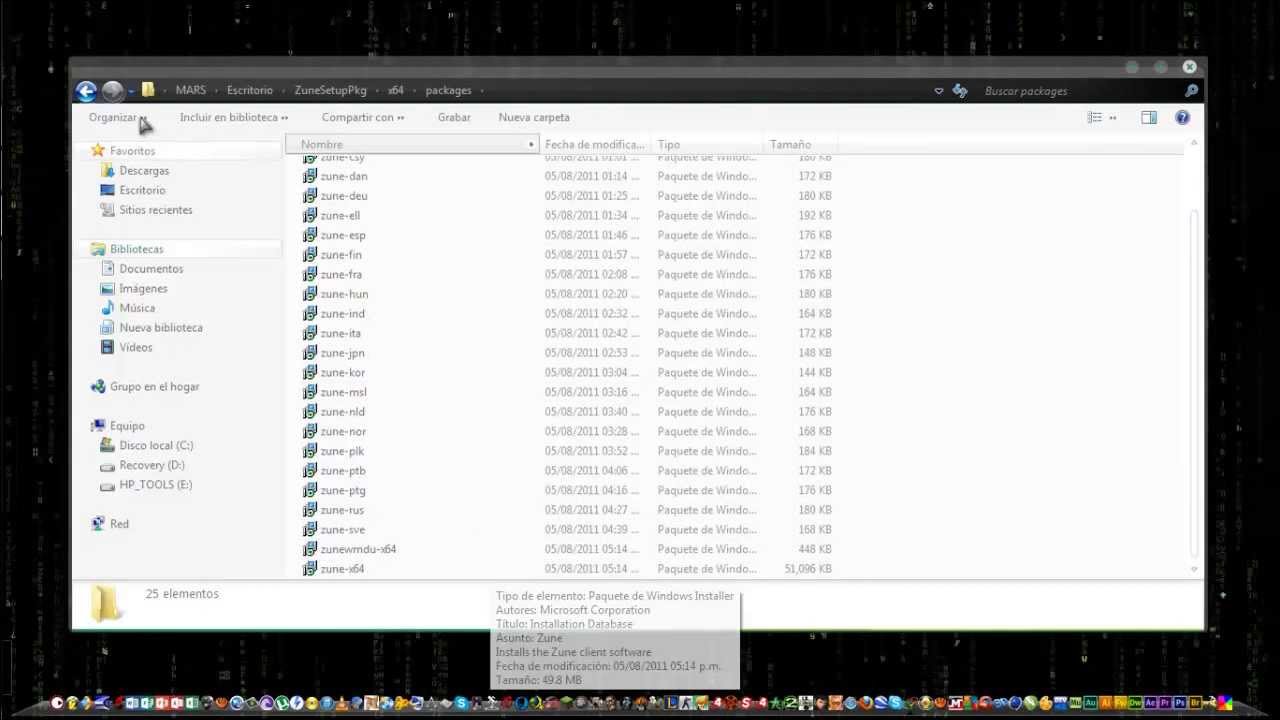Viewport: 1280px width, 720px height.
Task: Click the installer icon of zune-x64
Action: 310,569
